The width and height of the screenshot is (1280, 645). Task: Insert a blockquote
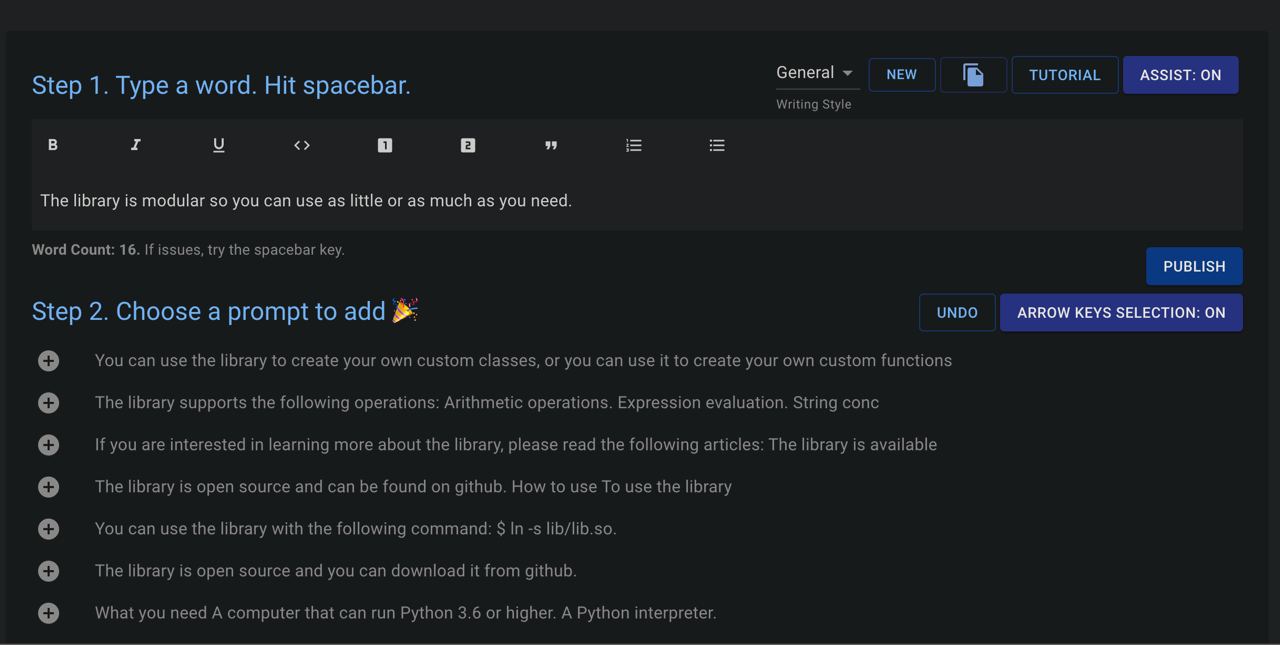(x=551, y=145)
